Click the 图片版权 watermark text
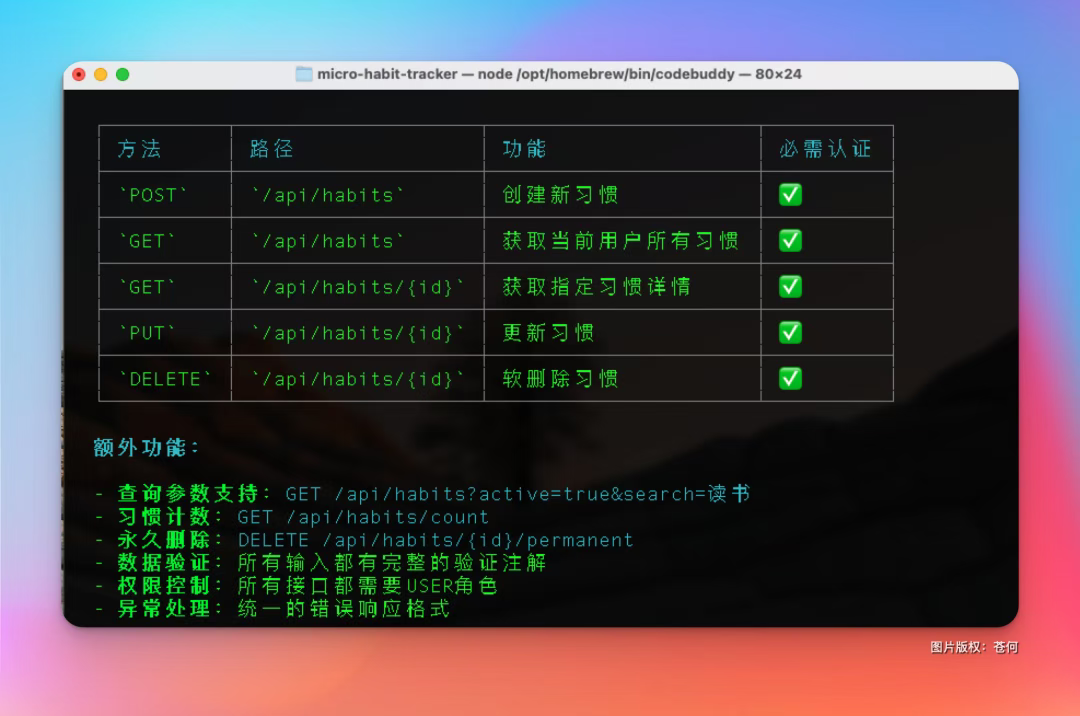1080x716 pixels. (x=973, y=647)
